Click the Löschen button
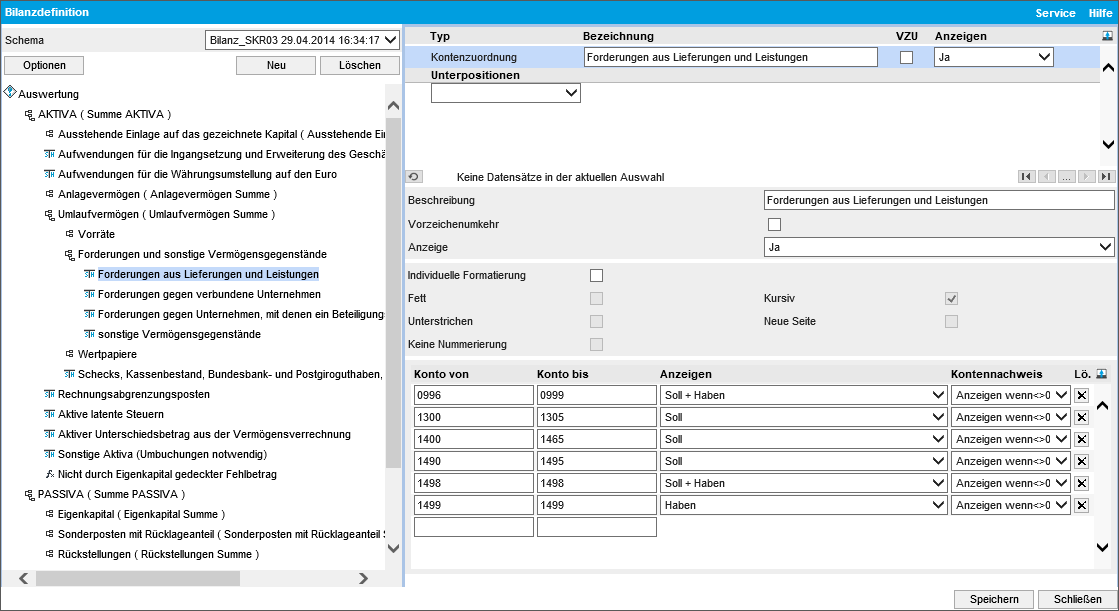The width and height of the screenshot is (1119, 611). pos(360,65)
